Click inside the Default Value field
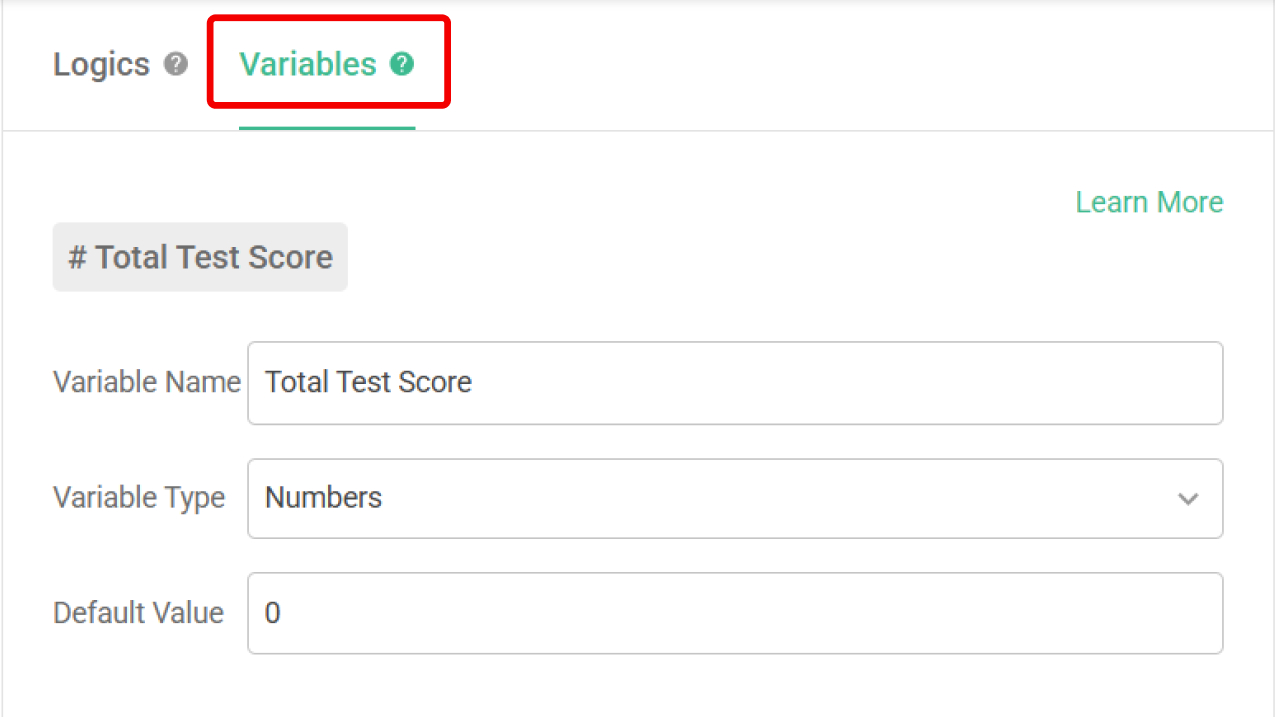Viewport: 1275px width, 717px height. pos(735,613)
